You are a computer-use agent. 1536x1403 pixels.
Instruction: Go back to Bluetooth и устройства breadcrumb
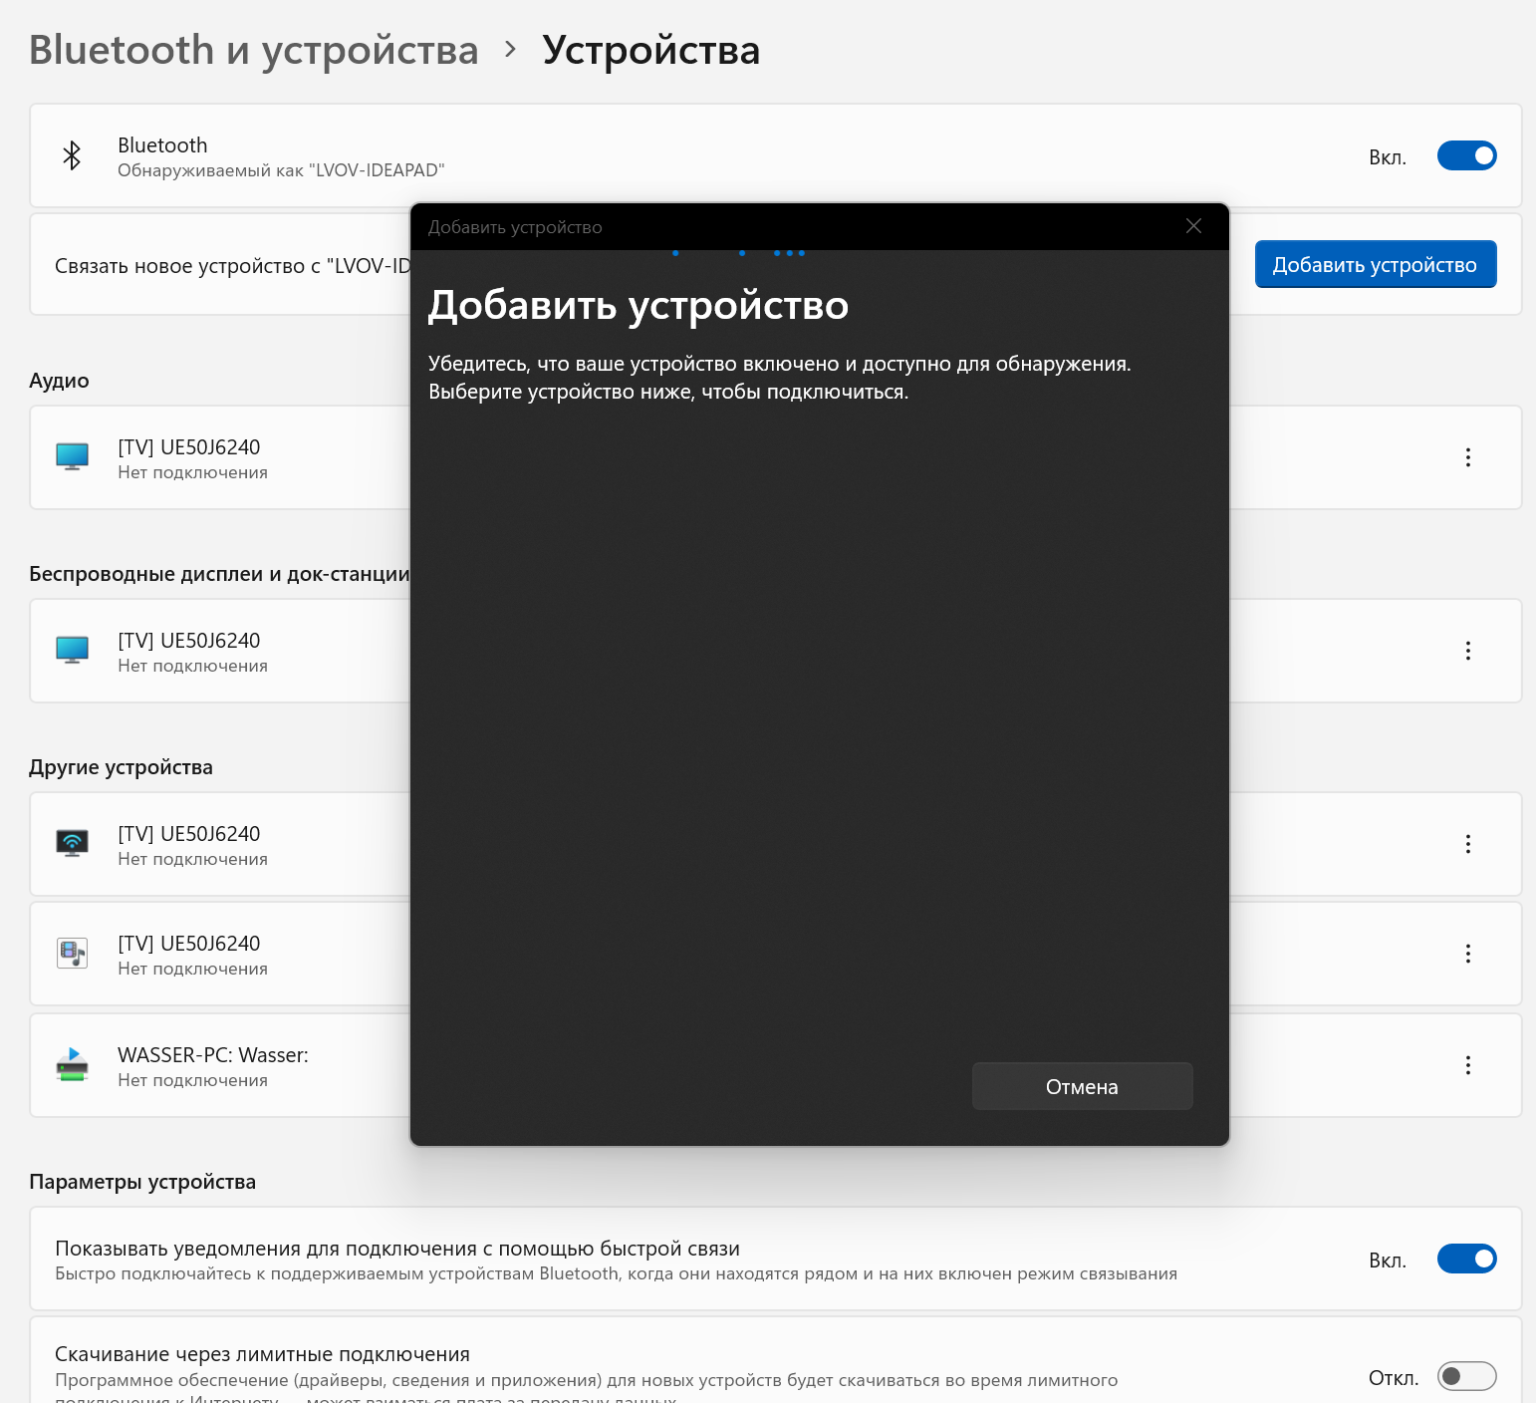(254, 50)
